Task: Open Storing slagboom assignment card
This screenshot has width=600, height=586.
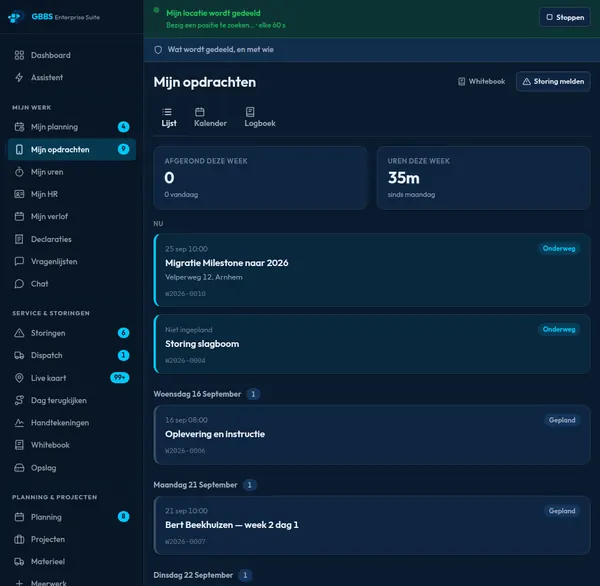Action: click(372, 344)
